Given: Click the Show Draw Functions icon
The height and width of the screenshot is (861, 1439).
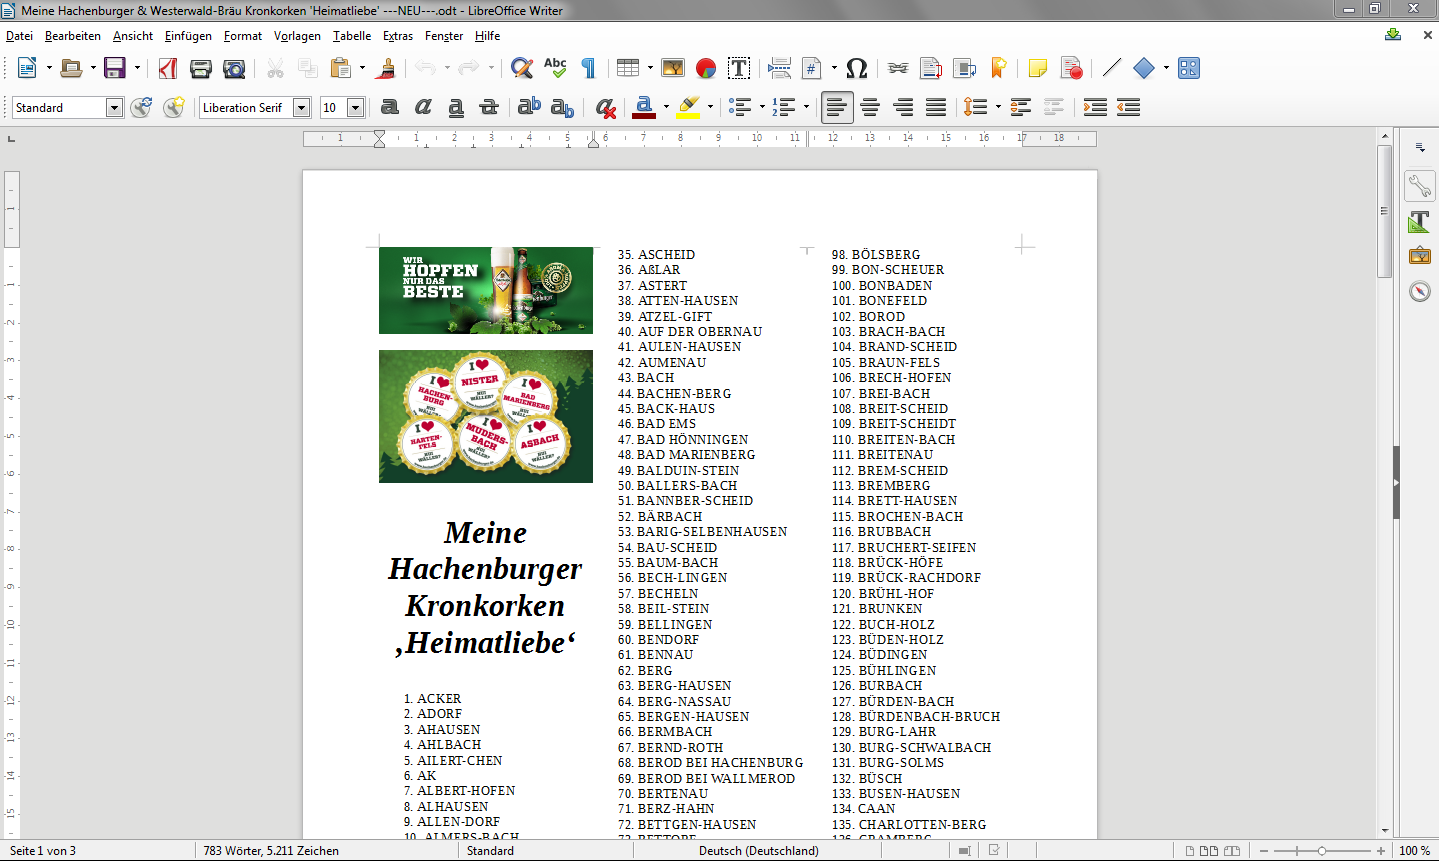Looking at the screenshot, I should (x=1189, y=68).
